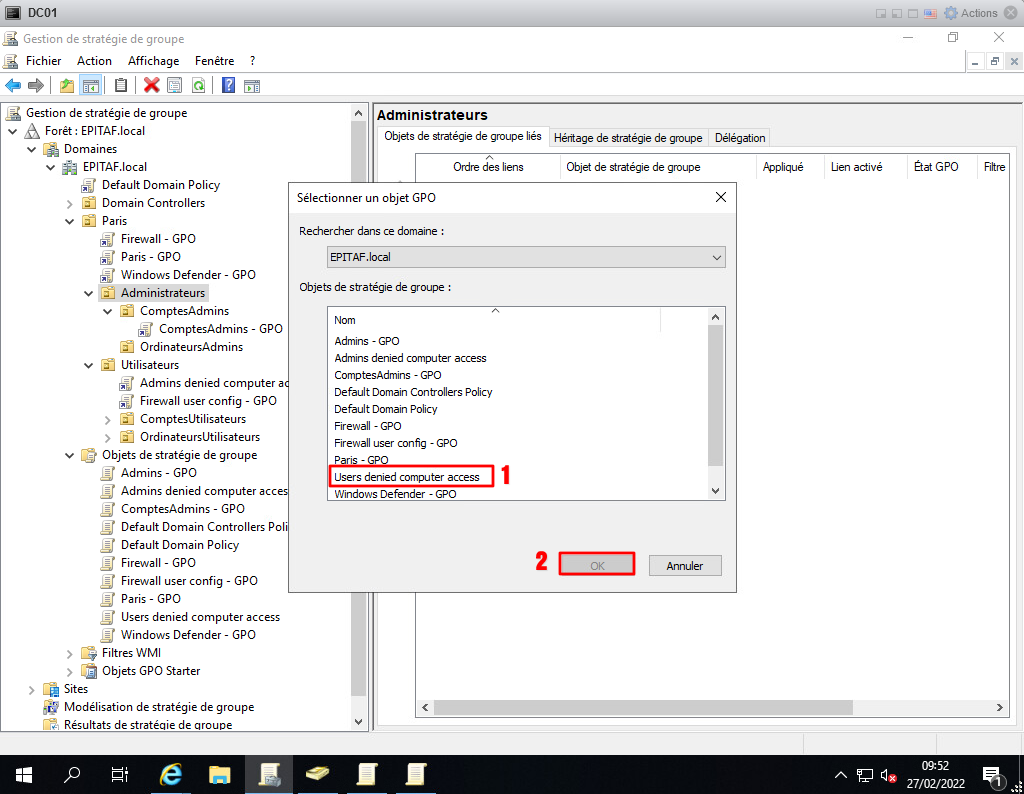
Task: Expand the Domain Controllers tree node
Action: (70, 203)
